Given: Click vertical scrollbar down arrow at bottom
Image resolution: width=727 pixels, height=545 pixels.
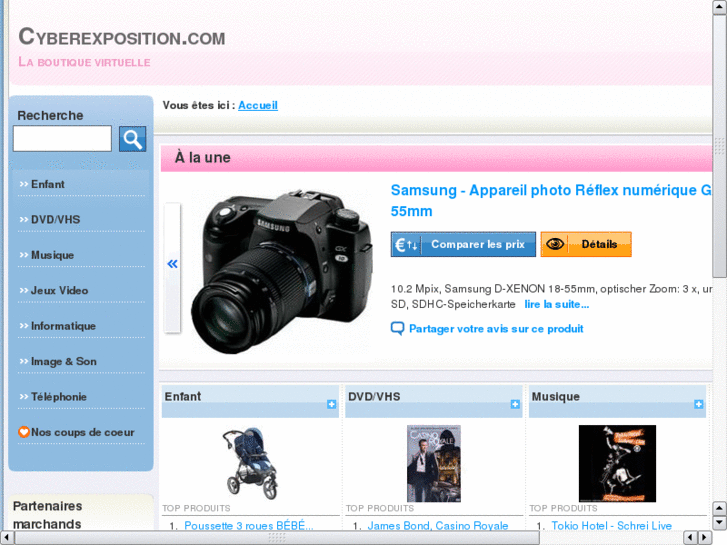Looking at the screenshot, I should 719,523.
